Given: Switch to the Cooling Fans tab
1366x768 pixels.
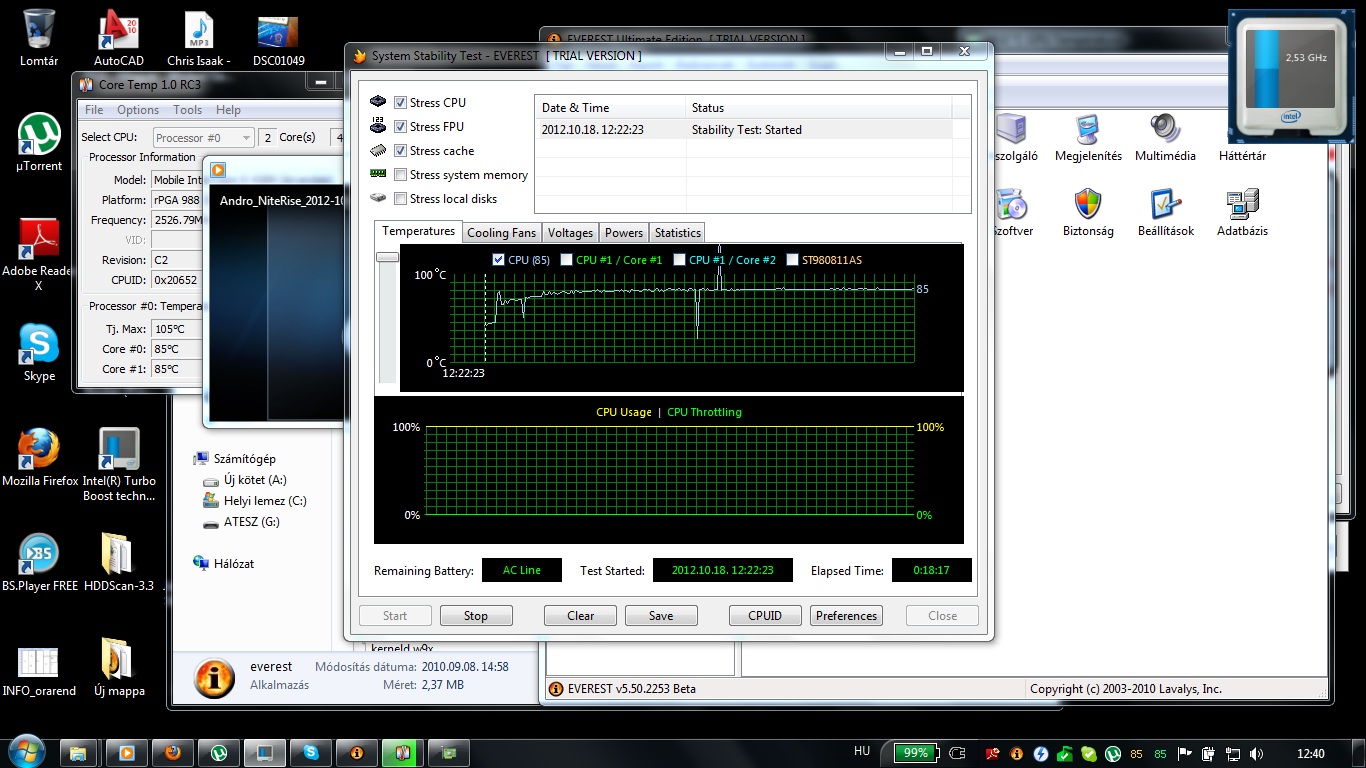Looking at the screenshot, I should (x=502, y=233).
